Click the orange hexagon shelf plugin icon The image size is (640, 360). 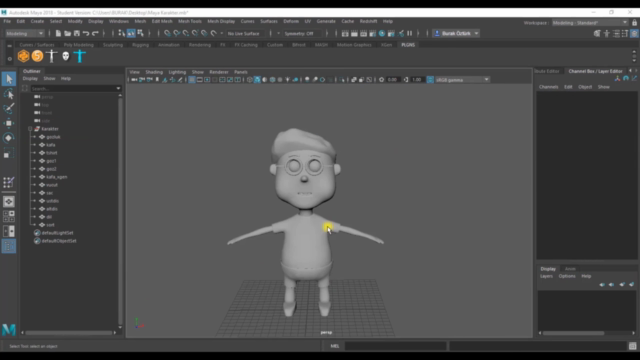pyautogui.click(x=23, y=56)
